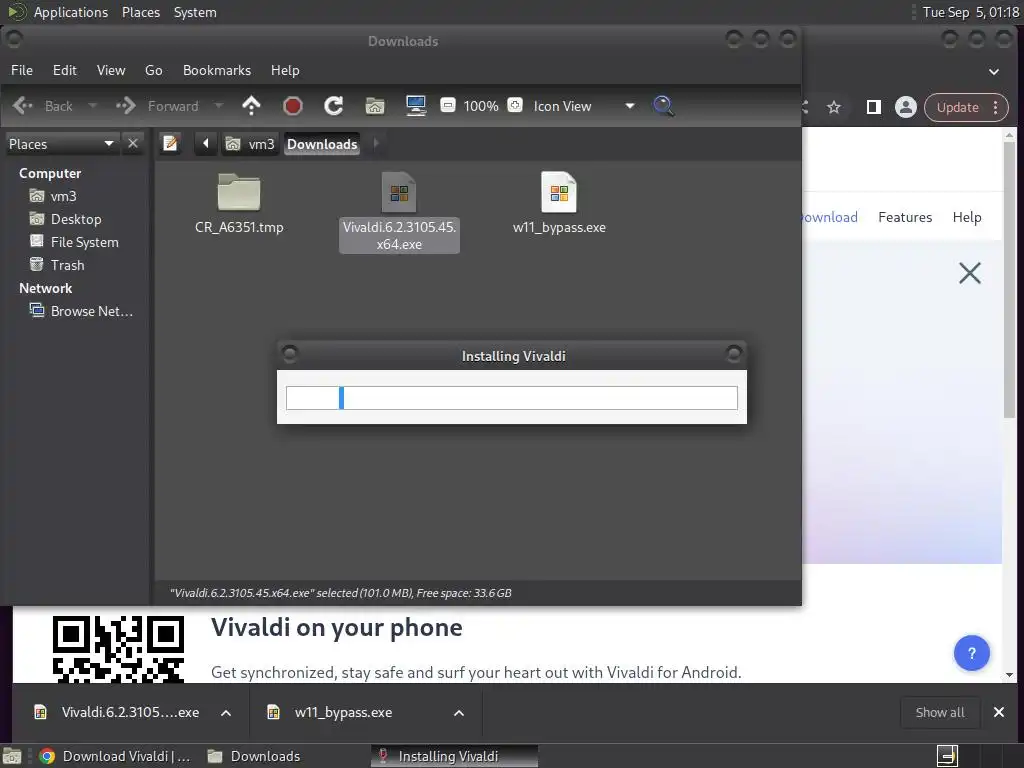Click the clock in the top panel
1024x768 pixels.
(x=970, y=12)
